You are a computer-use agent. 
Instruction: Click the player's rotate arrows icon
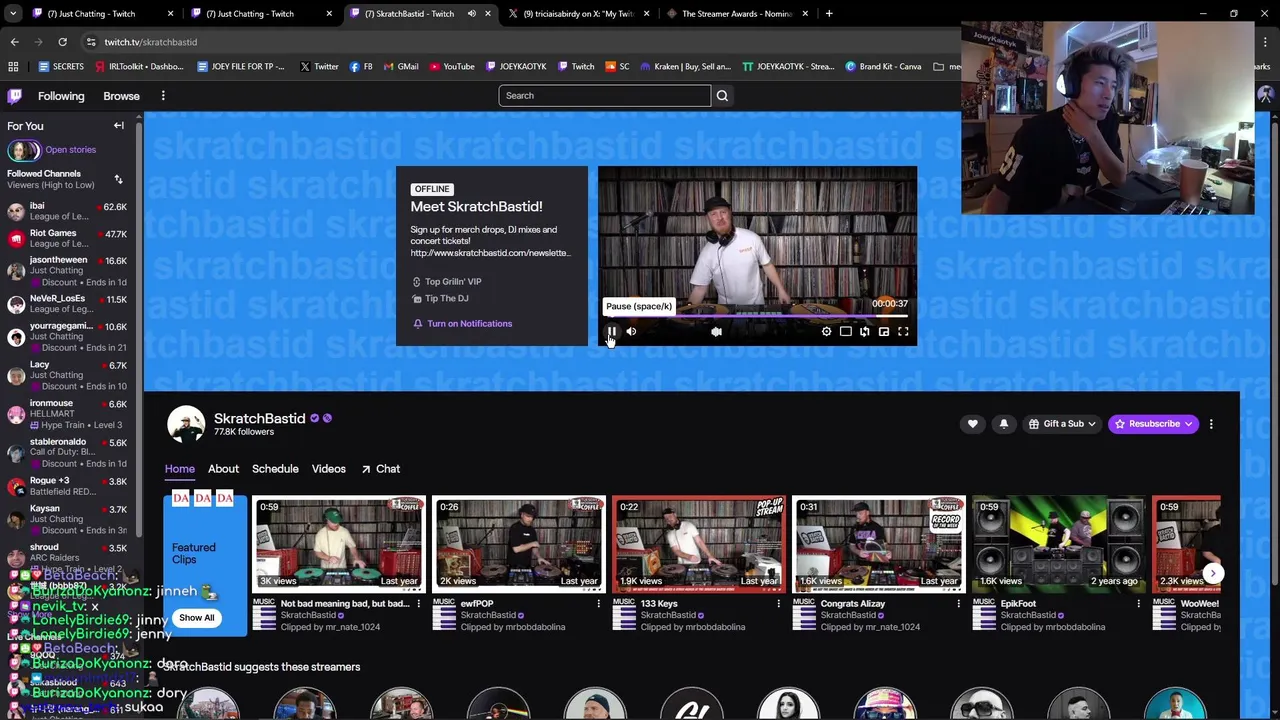(865, 331)
